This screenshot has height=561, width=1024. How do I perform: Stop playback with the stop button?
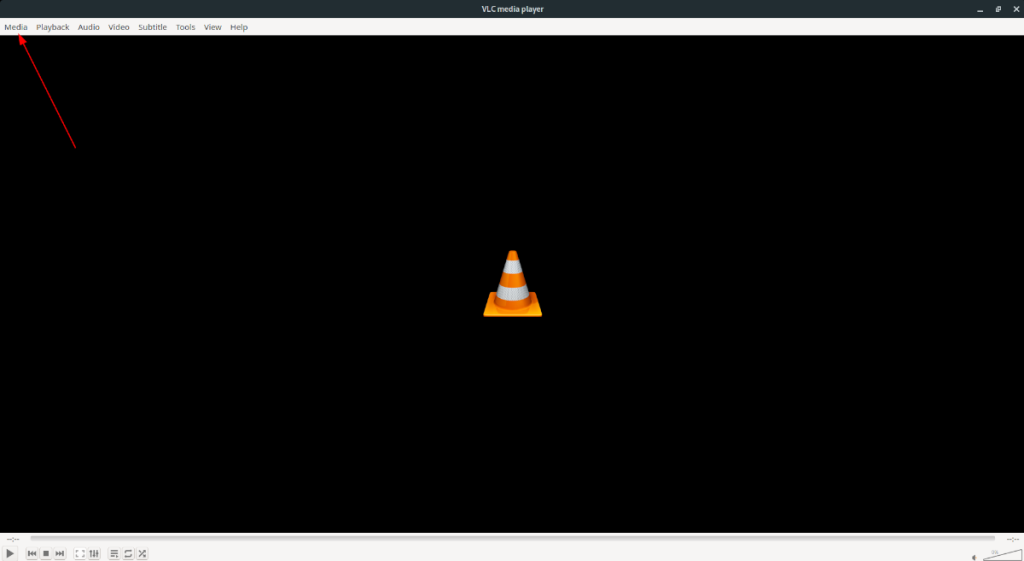(46, 553)
